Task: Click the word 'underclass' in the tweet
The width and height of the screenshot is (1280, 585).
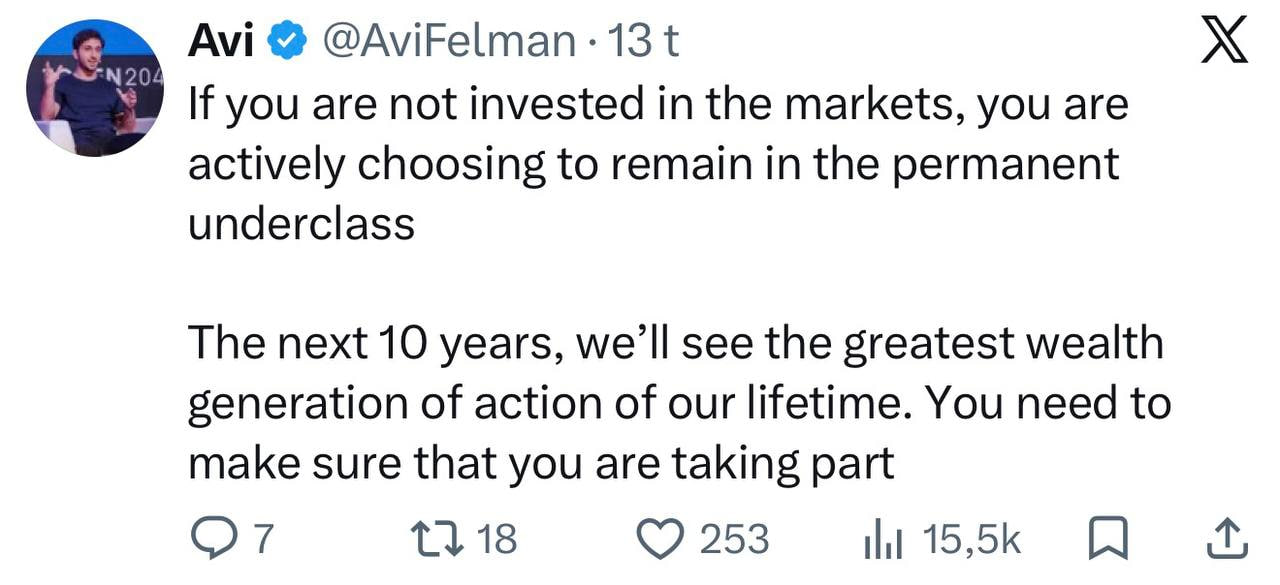Action: (x=301, y=224)
